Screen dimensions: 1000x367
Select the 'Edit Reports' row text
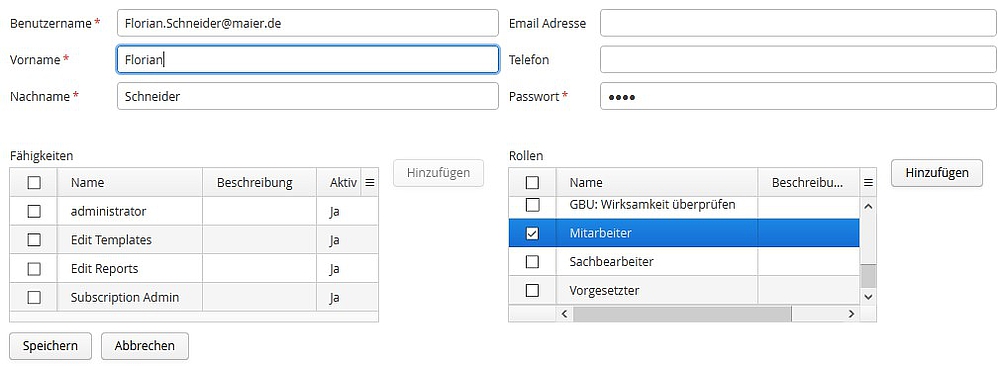point(105,269)
